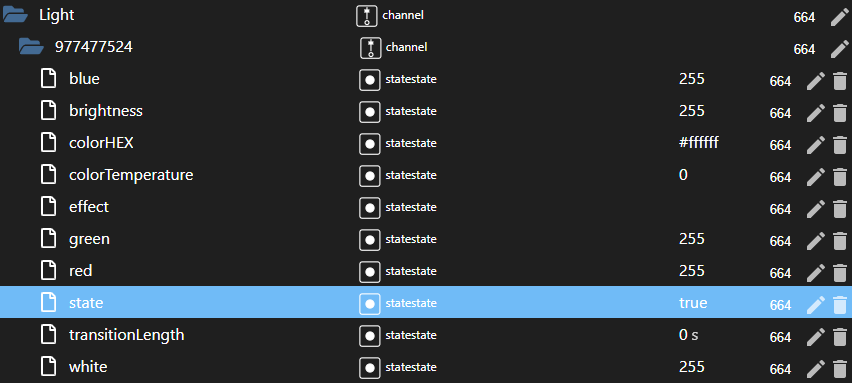Toggle the true value of state
Viewport: 852px width, 383px height.
click(693, 303)
